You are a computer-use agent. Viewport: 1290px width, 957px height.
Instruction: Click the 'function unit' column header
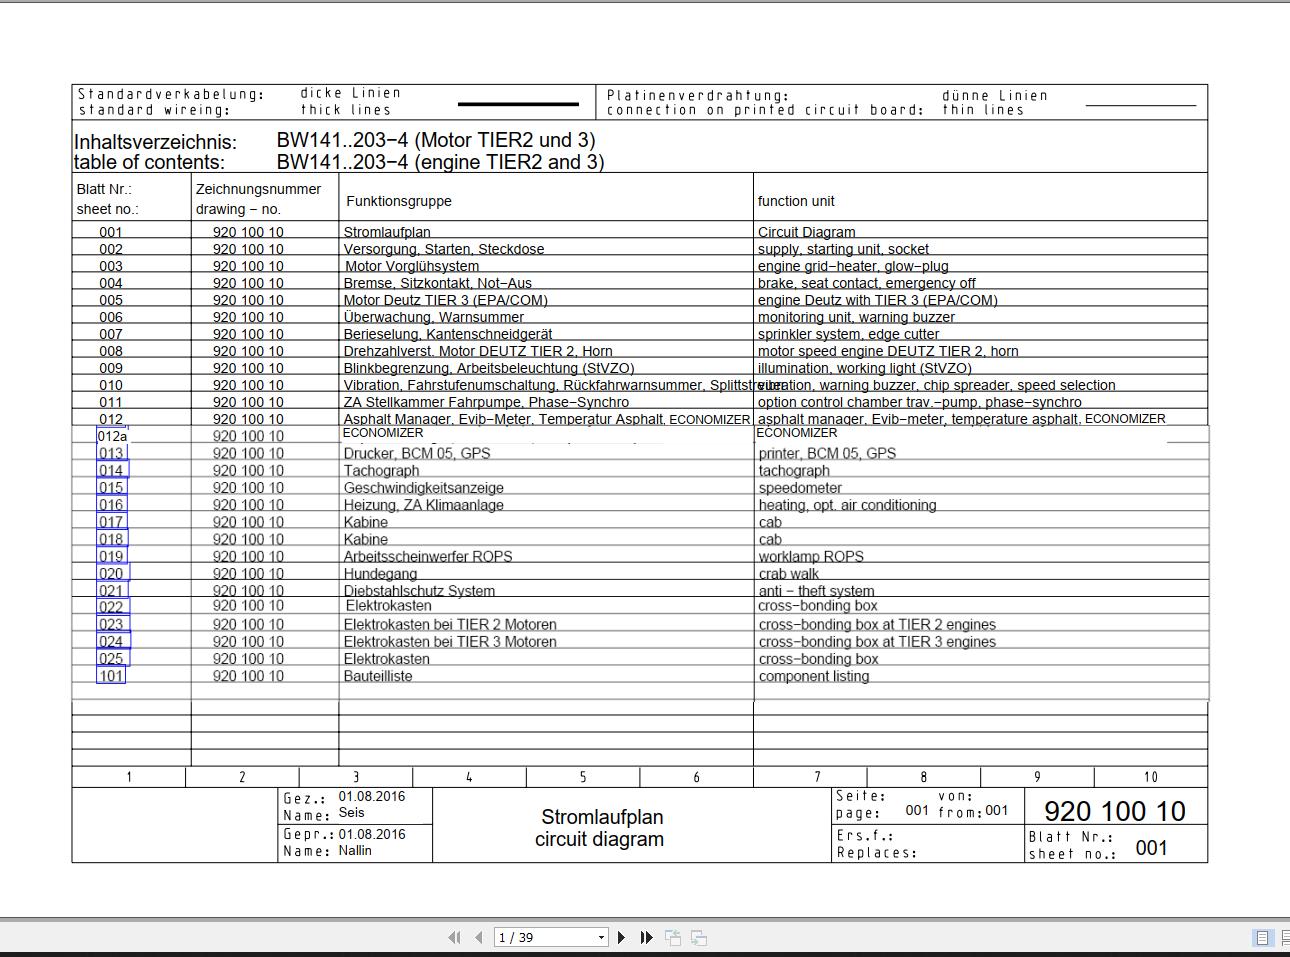coord(796,201)
